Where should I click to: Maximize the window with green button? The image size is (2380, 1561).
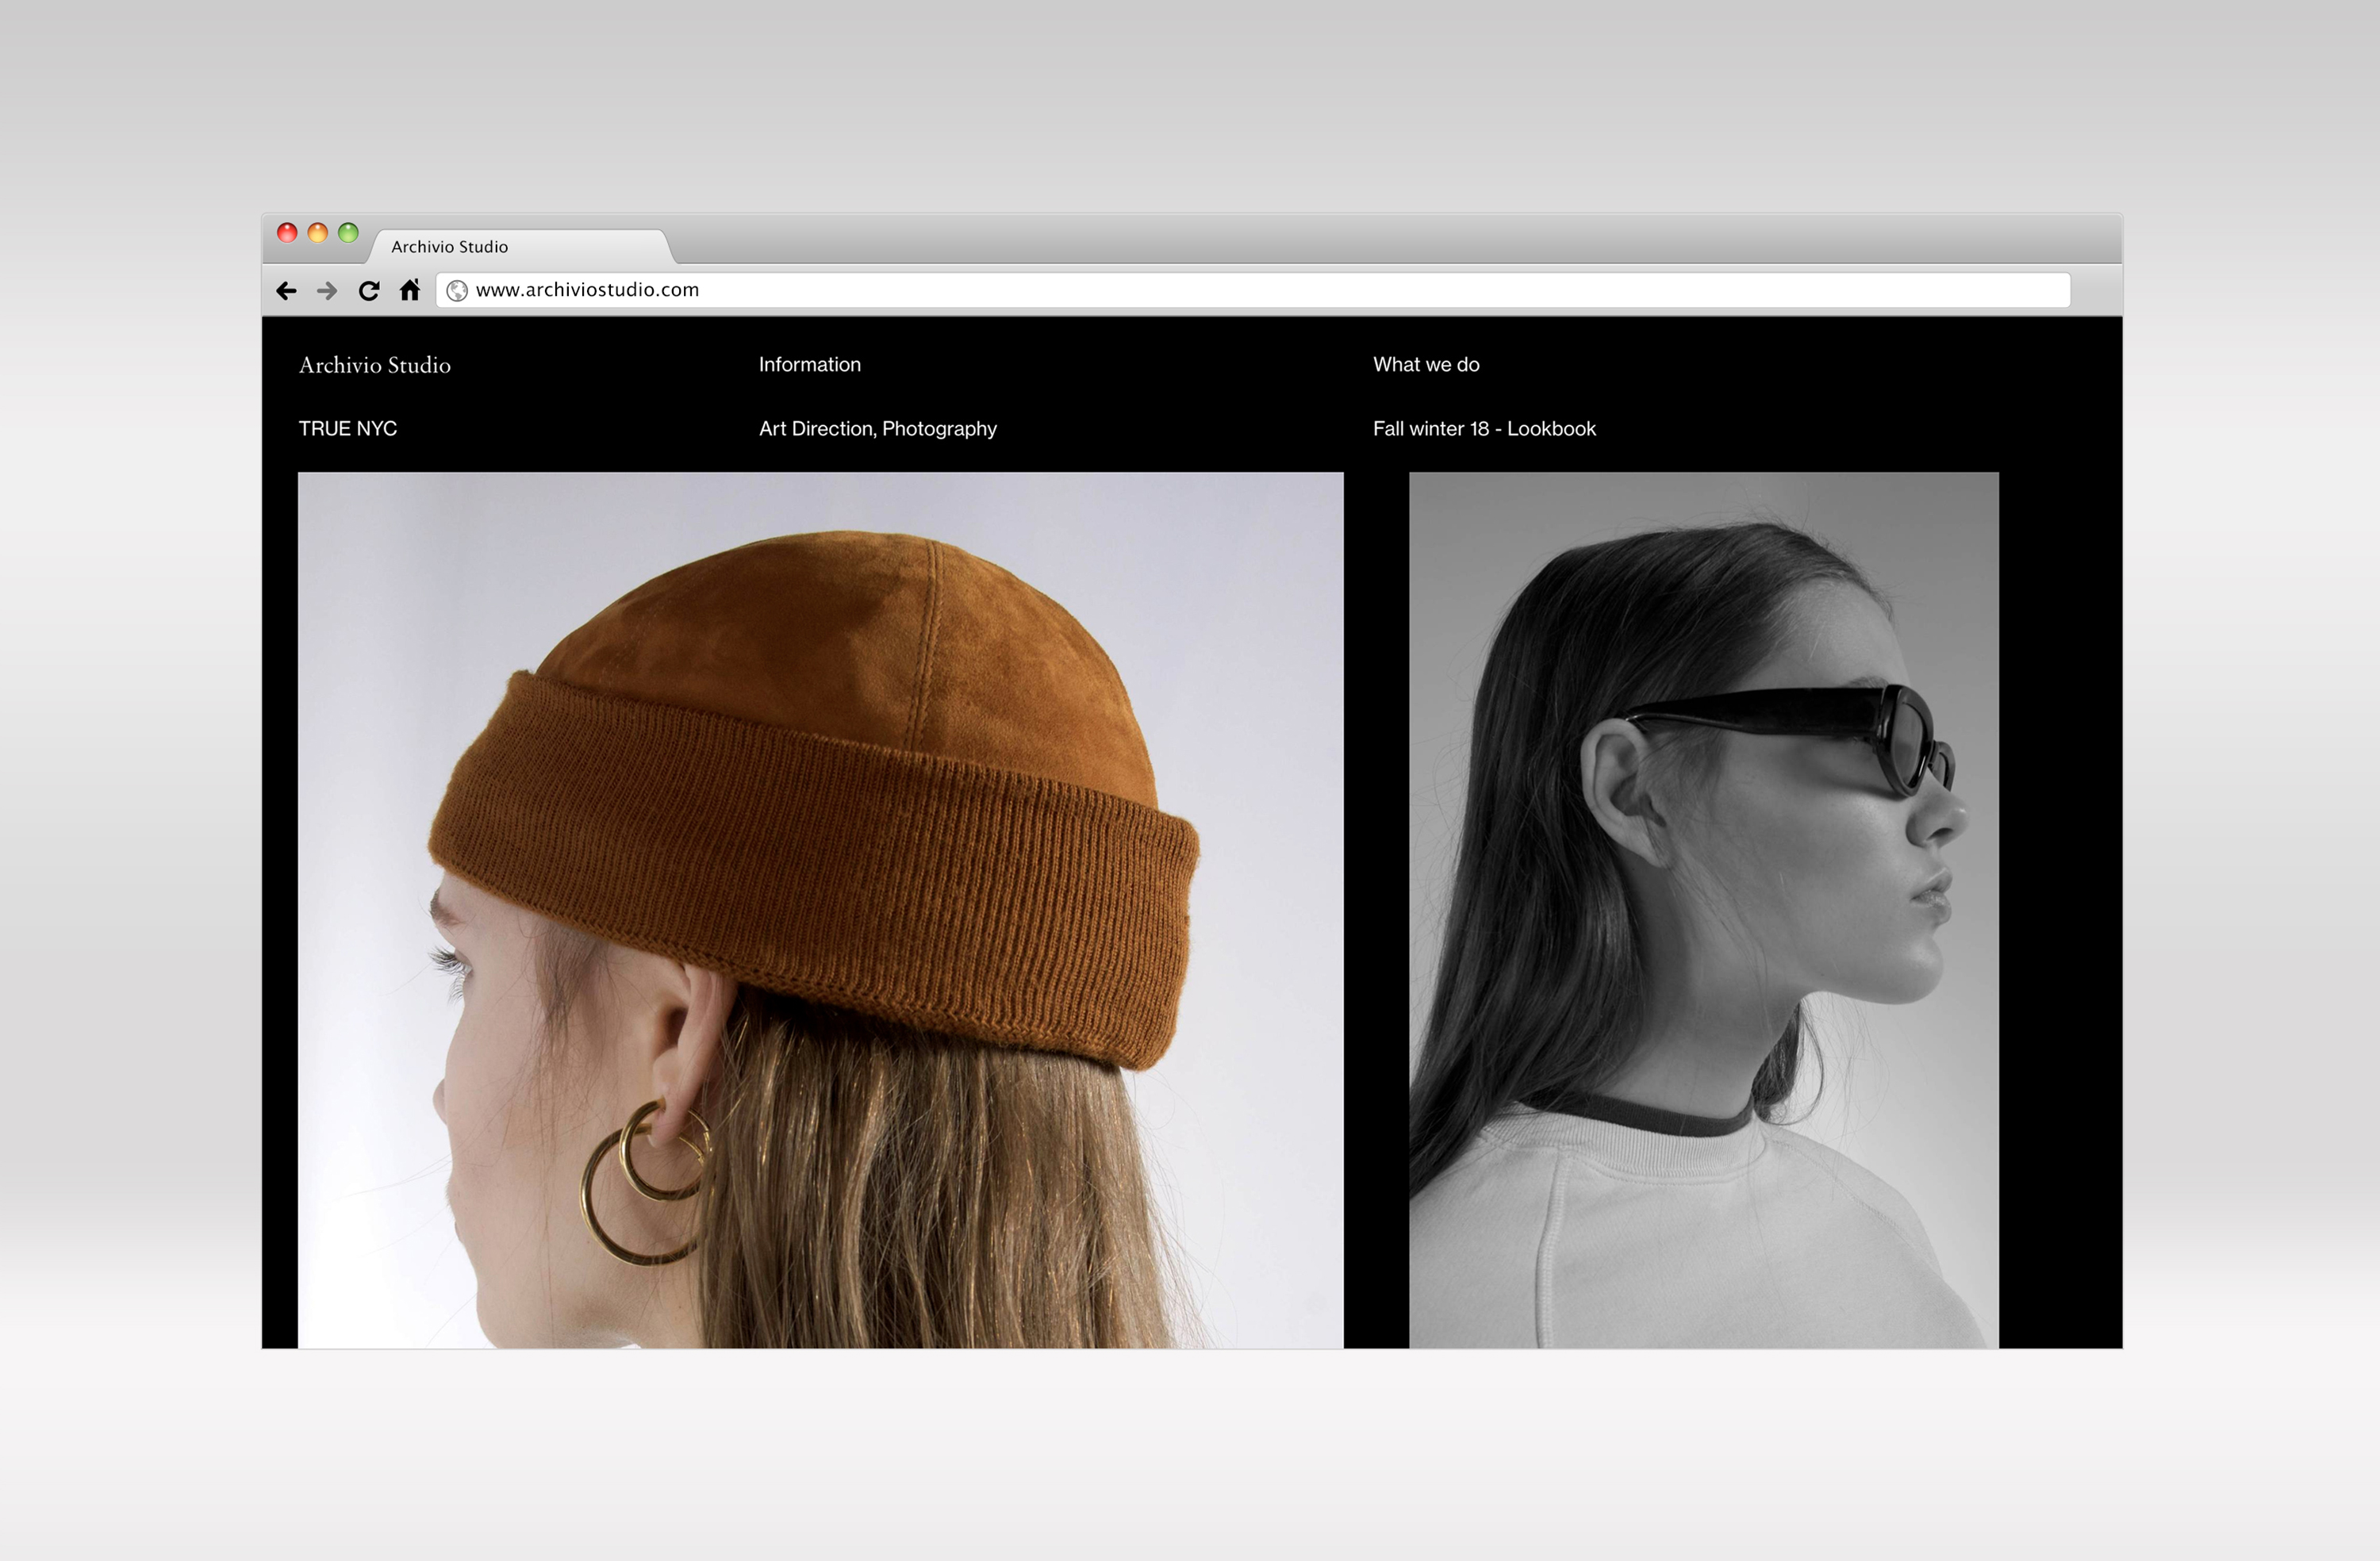tap(348, 233)
